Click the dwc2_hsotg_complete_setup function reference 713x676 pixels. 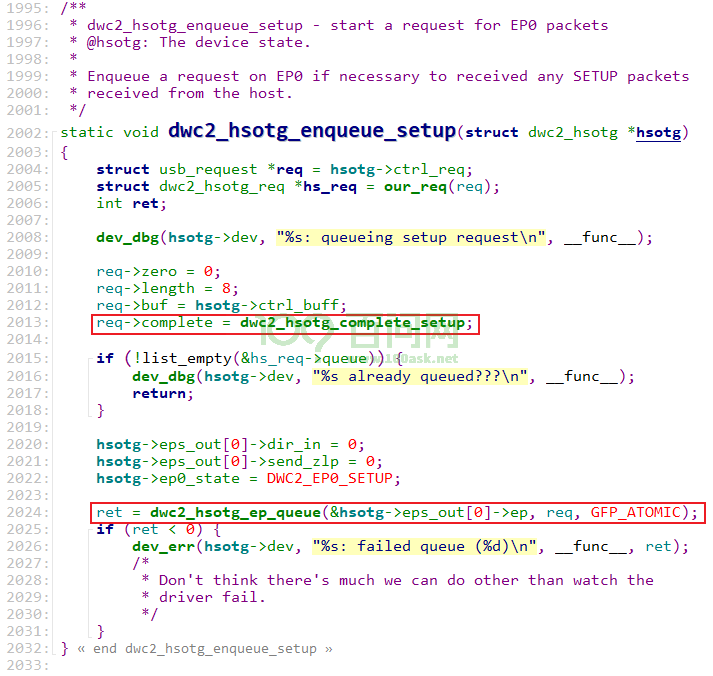[352, 323]
